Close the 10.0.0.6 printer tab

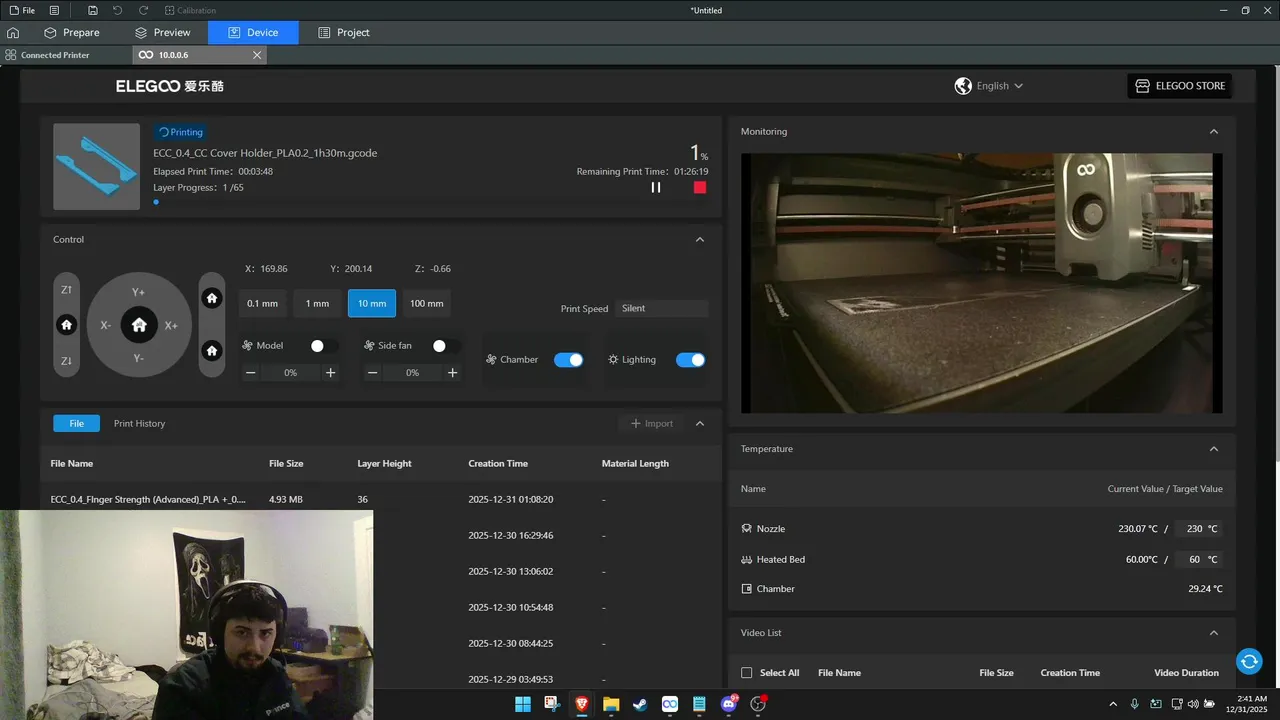[x=257, y=55]
